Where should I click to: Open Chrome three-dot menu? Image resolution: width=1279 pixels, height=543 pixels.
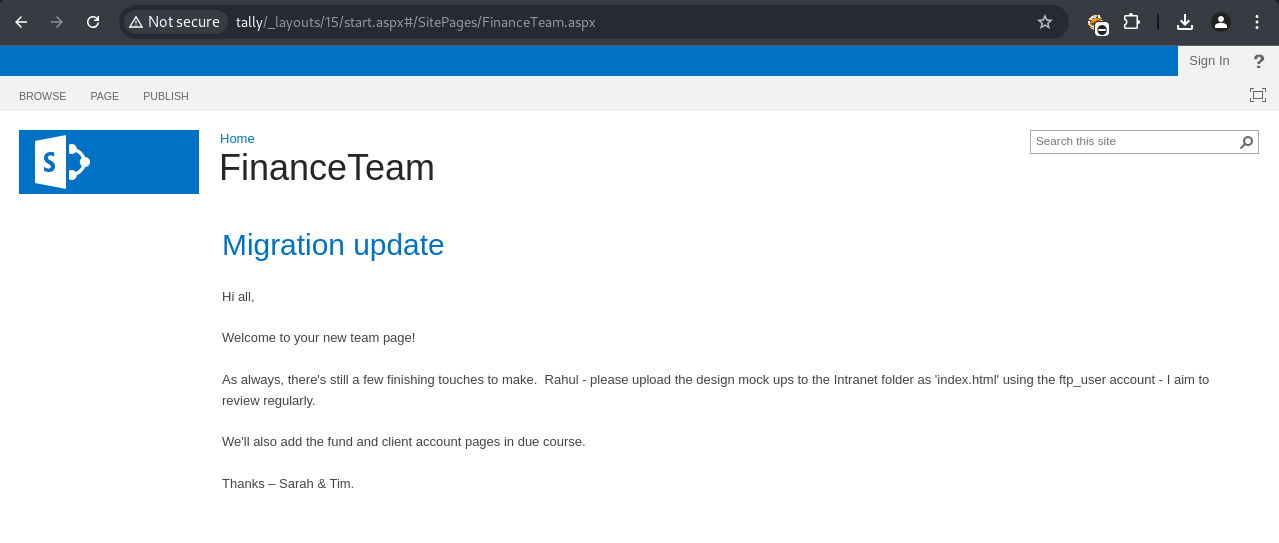pyautogui.click(x=1257, y=22)
